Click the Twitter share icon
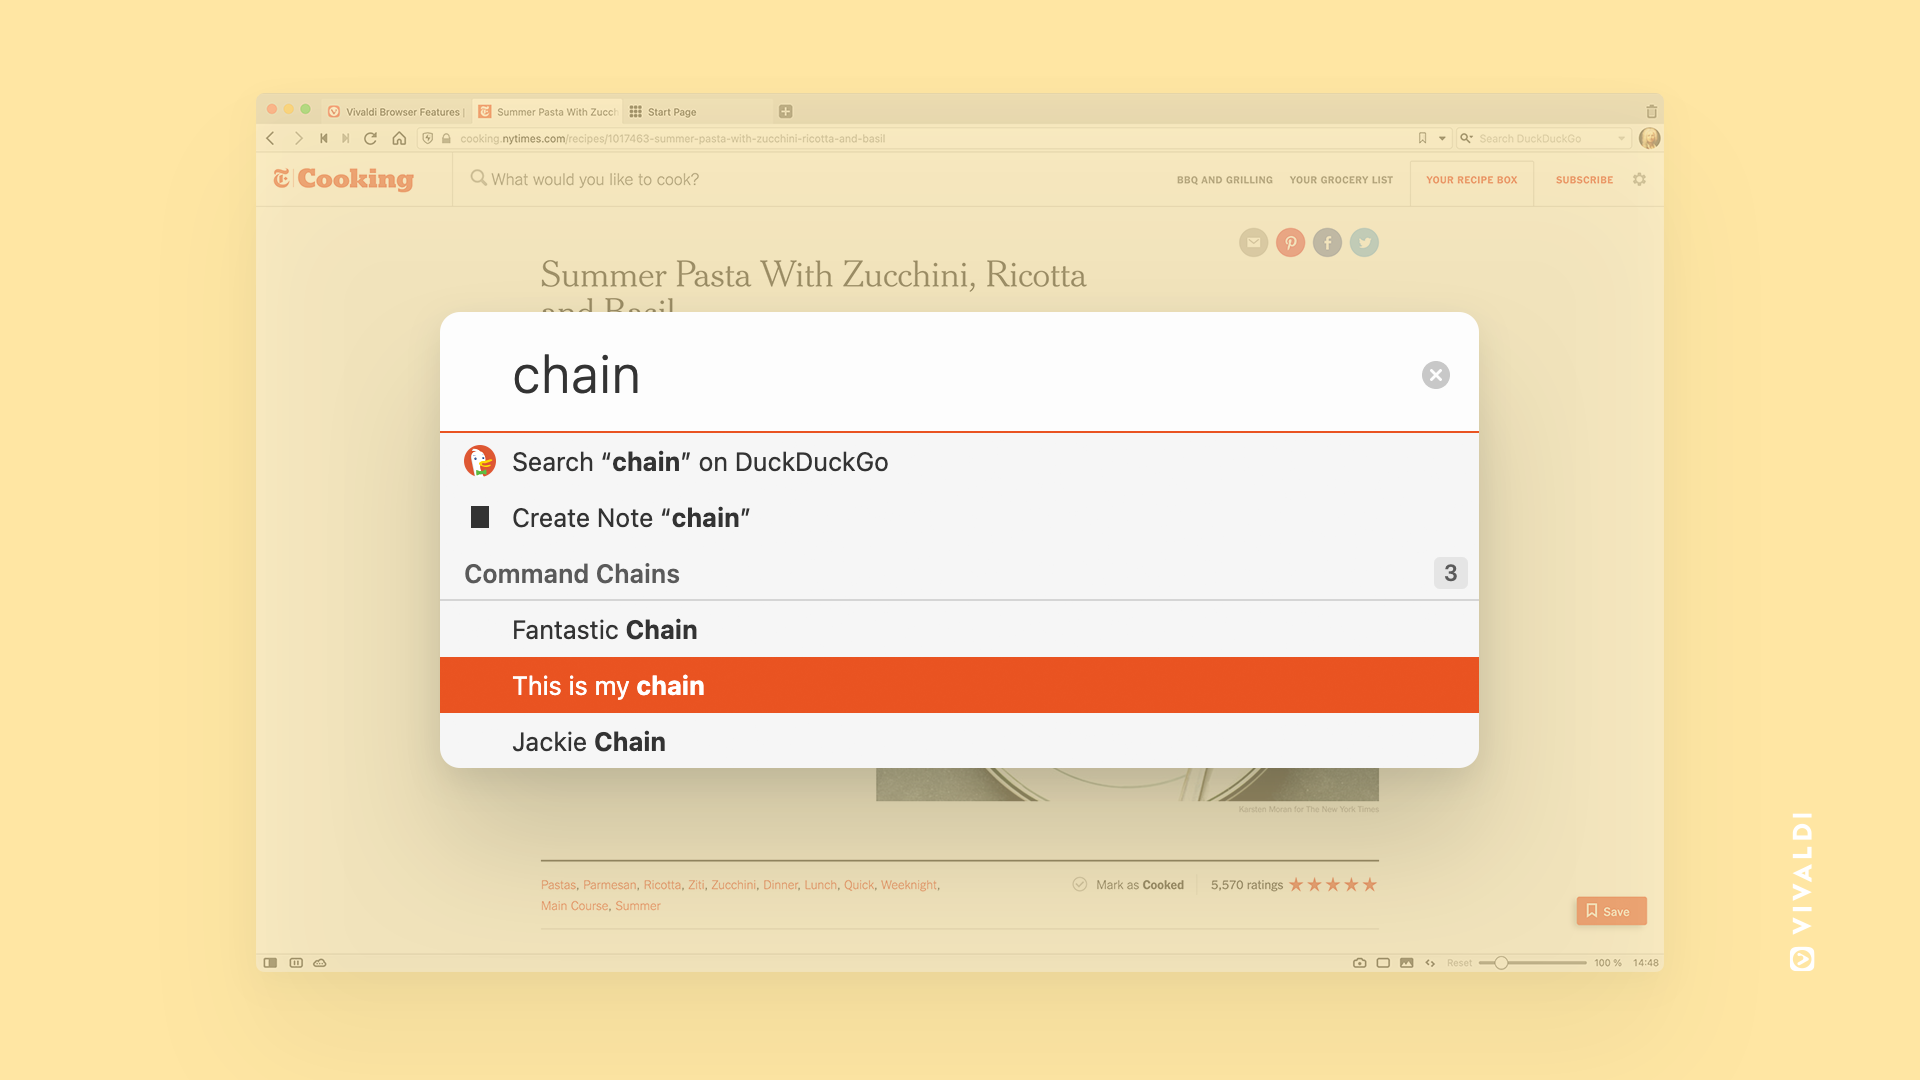 pos(1364,243)
